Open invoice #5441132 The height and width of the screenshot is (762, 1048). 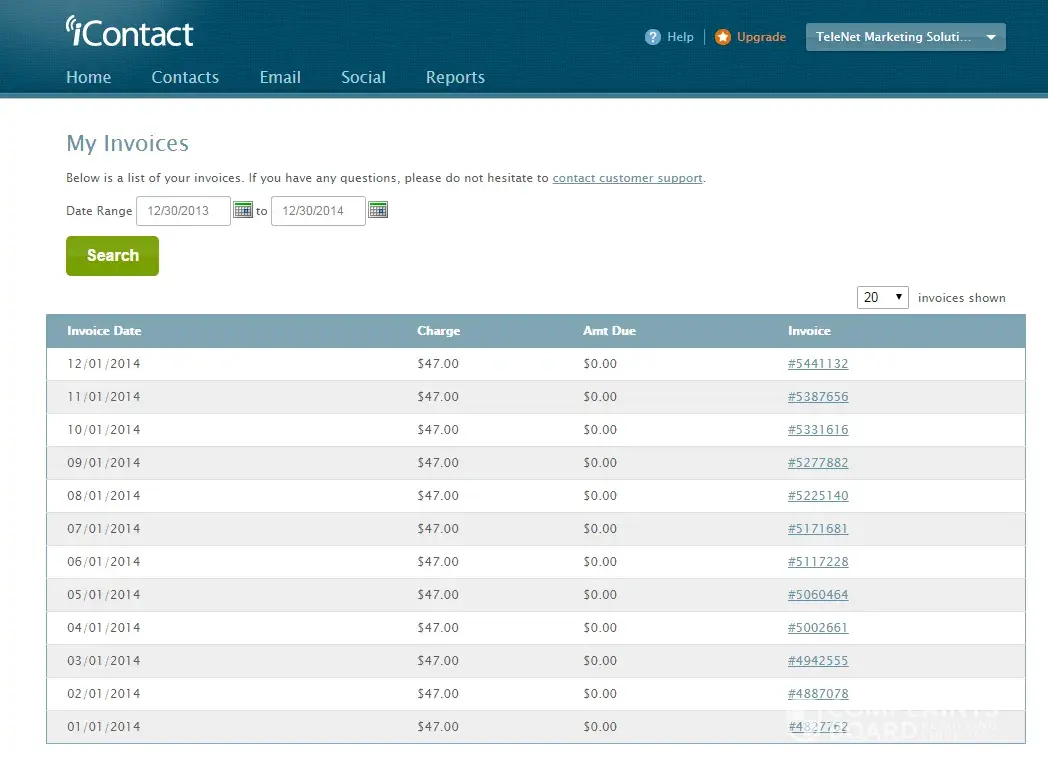[x=818, y=364]
